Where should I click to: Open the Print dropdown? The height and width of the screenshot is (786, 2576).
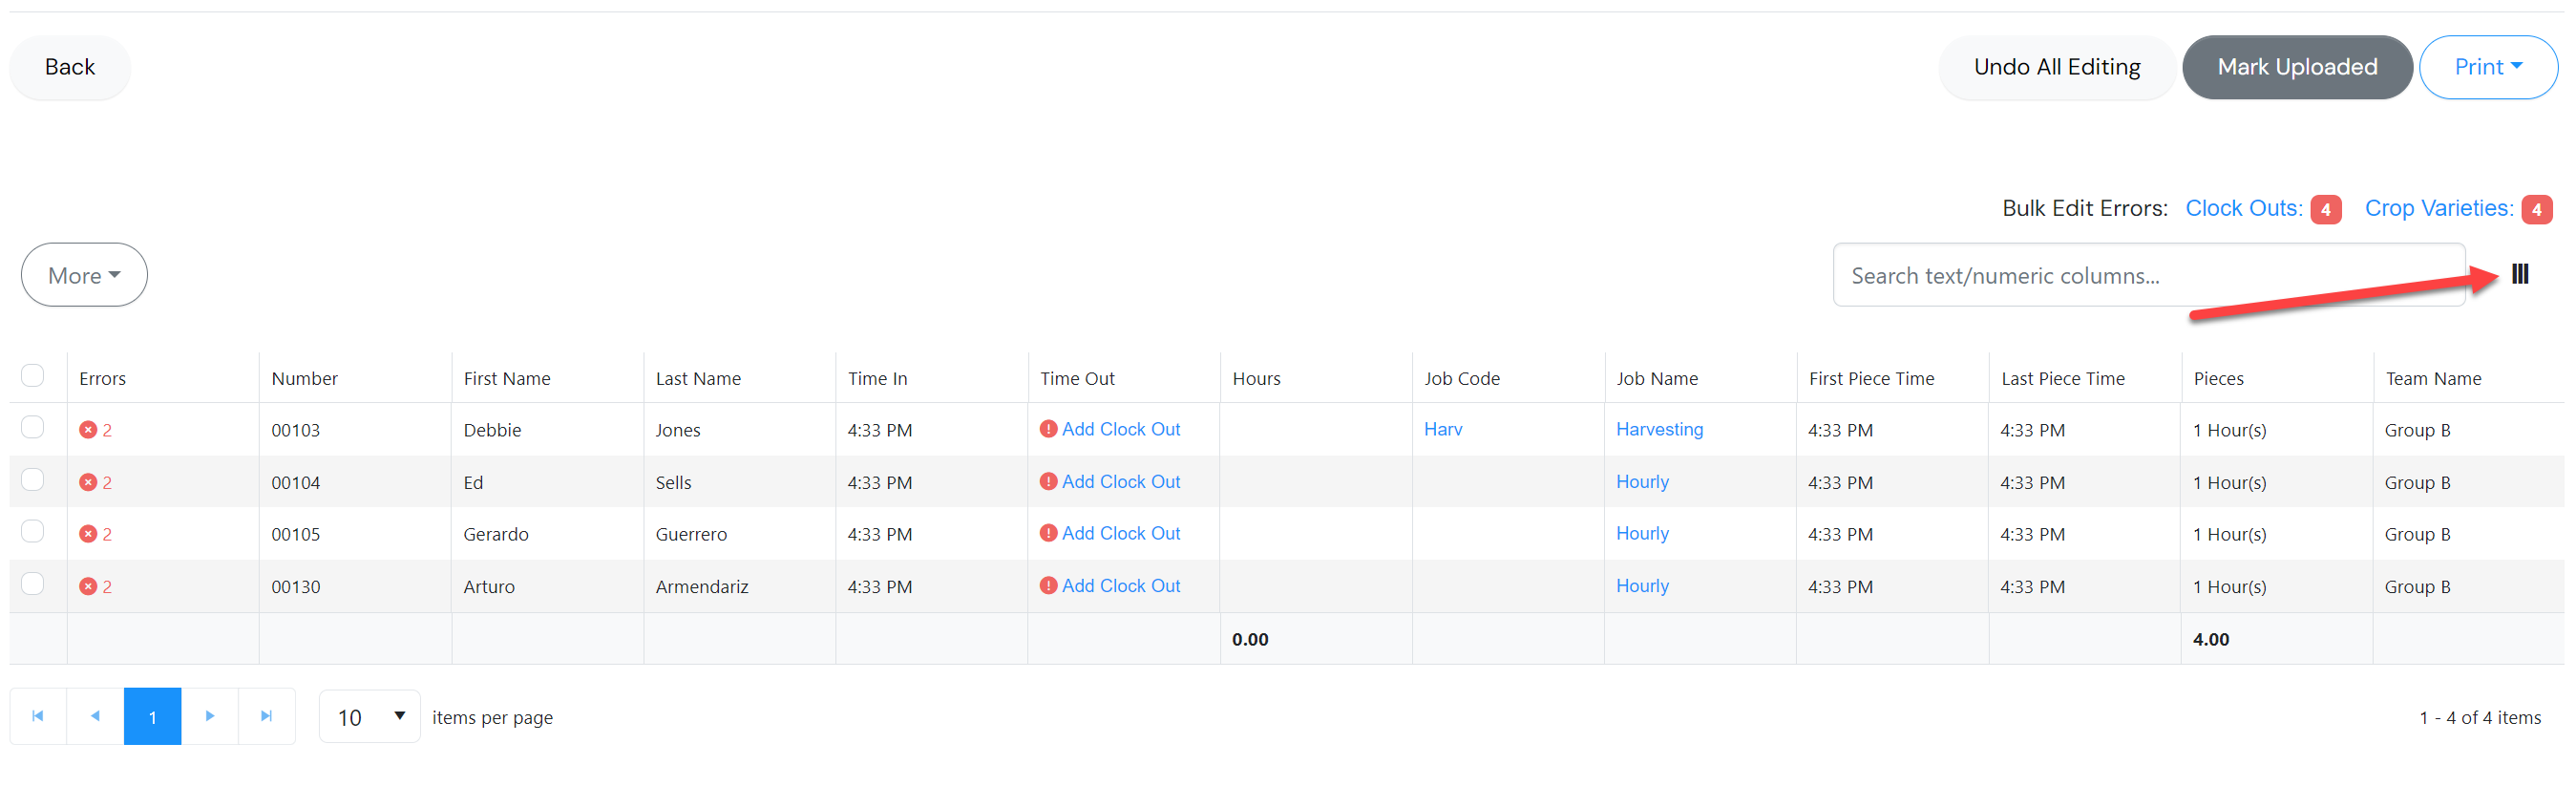pos(2488,67)
